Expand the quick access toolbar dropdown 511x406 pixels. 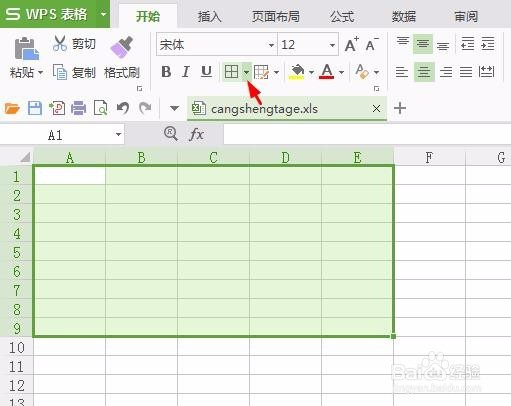[174, 108]
